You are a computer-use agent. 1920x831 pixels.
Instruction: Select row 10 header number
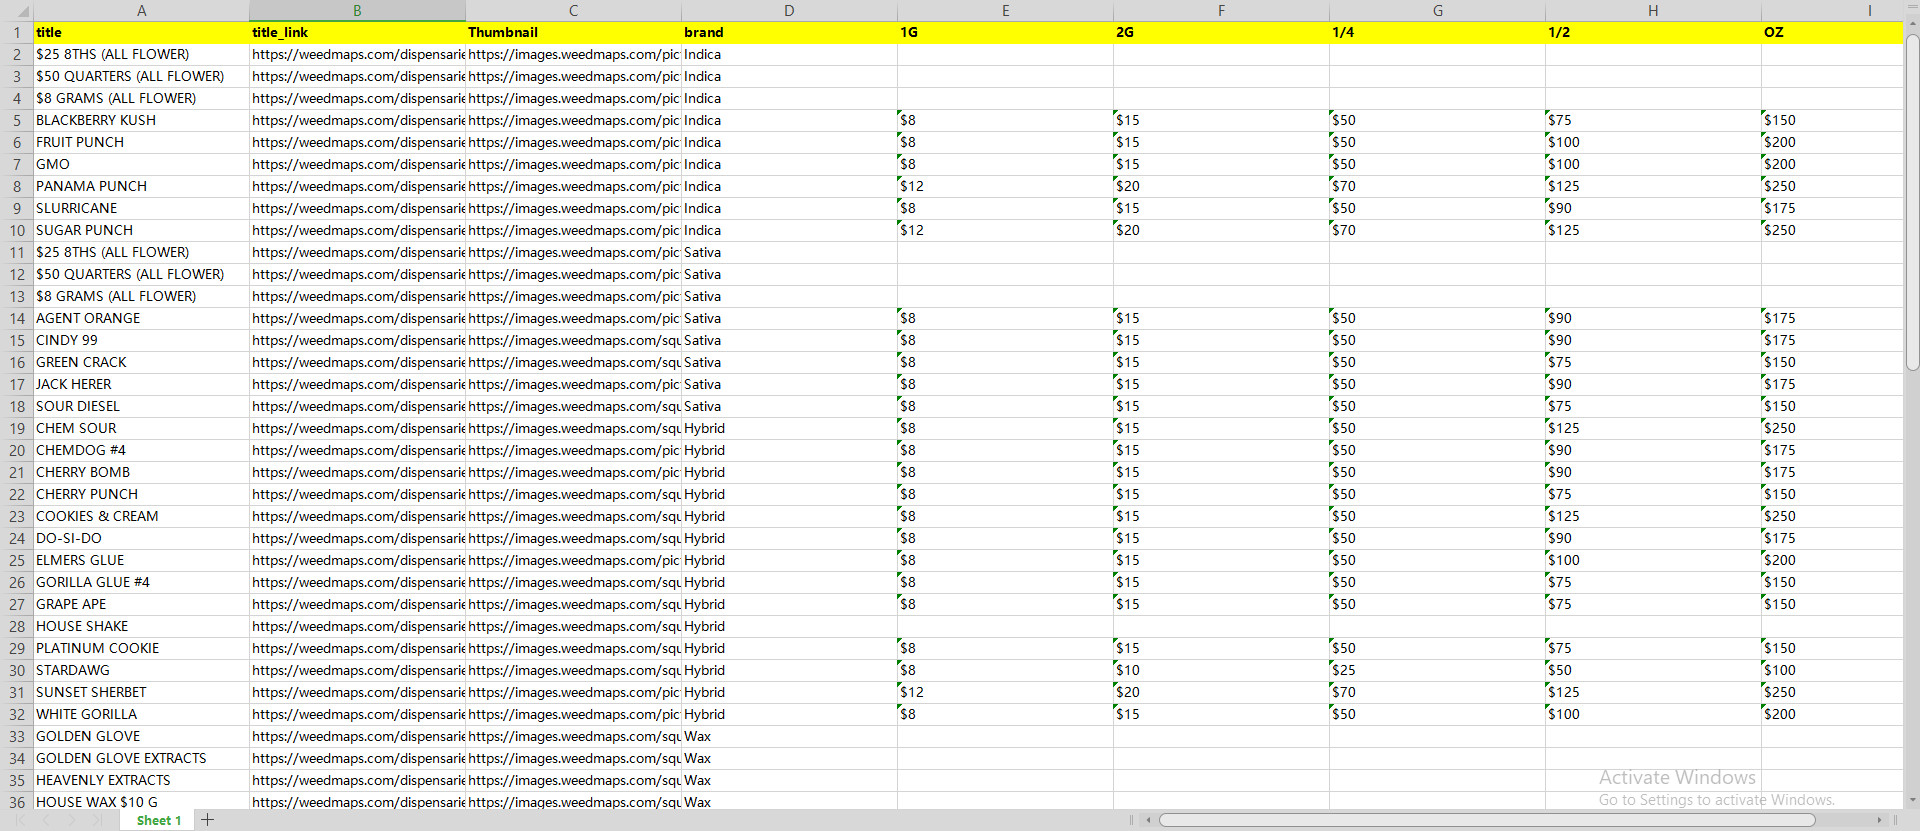pyautogui.click(x=17, y=230)
